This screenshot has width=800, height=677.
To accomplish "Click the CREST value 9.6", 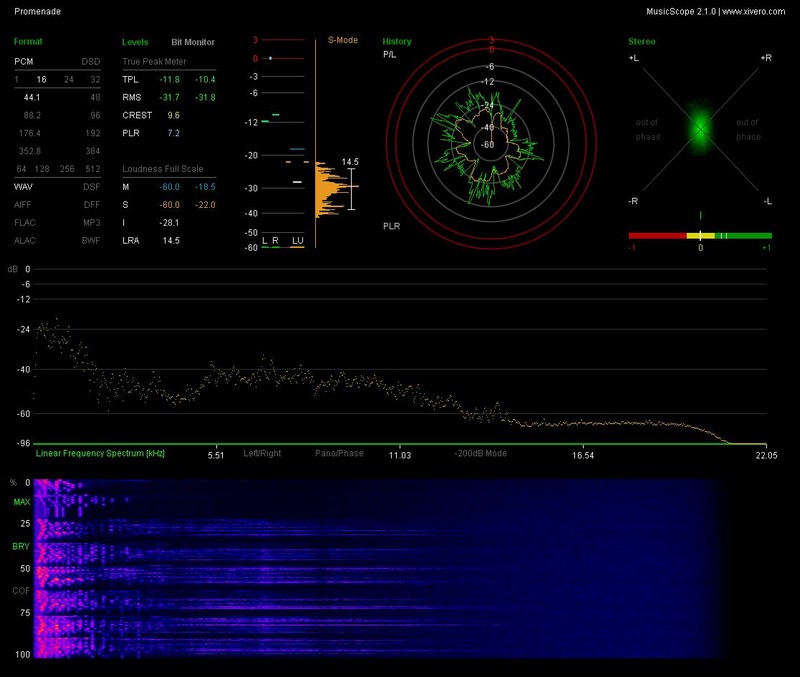I will 173,115.
